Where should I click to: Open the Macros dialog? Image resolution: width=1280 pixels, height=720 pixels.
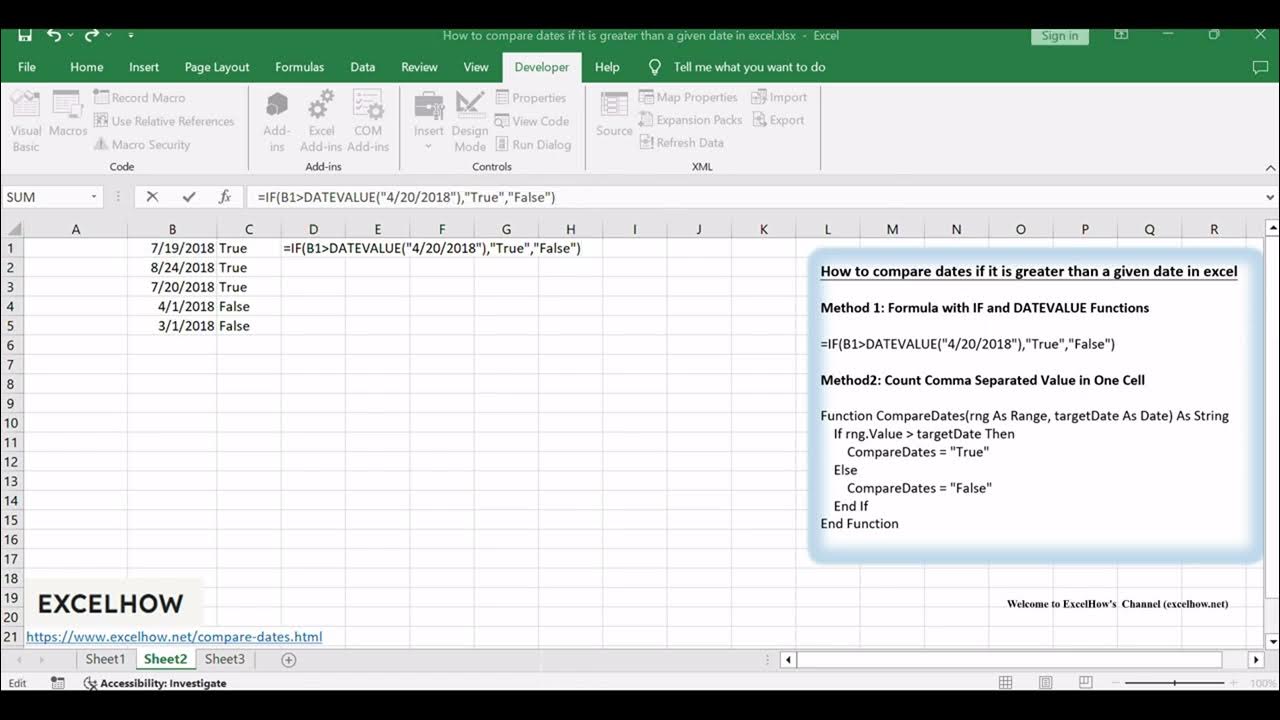68,113
